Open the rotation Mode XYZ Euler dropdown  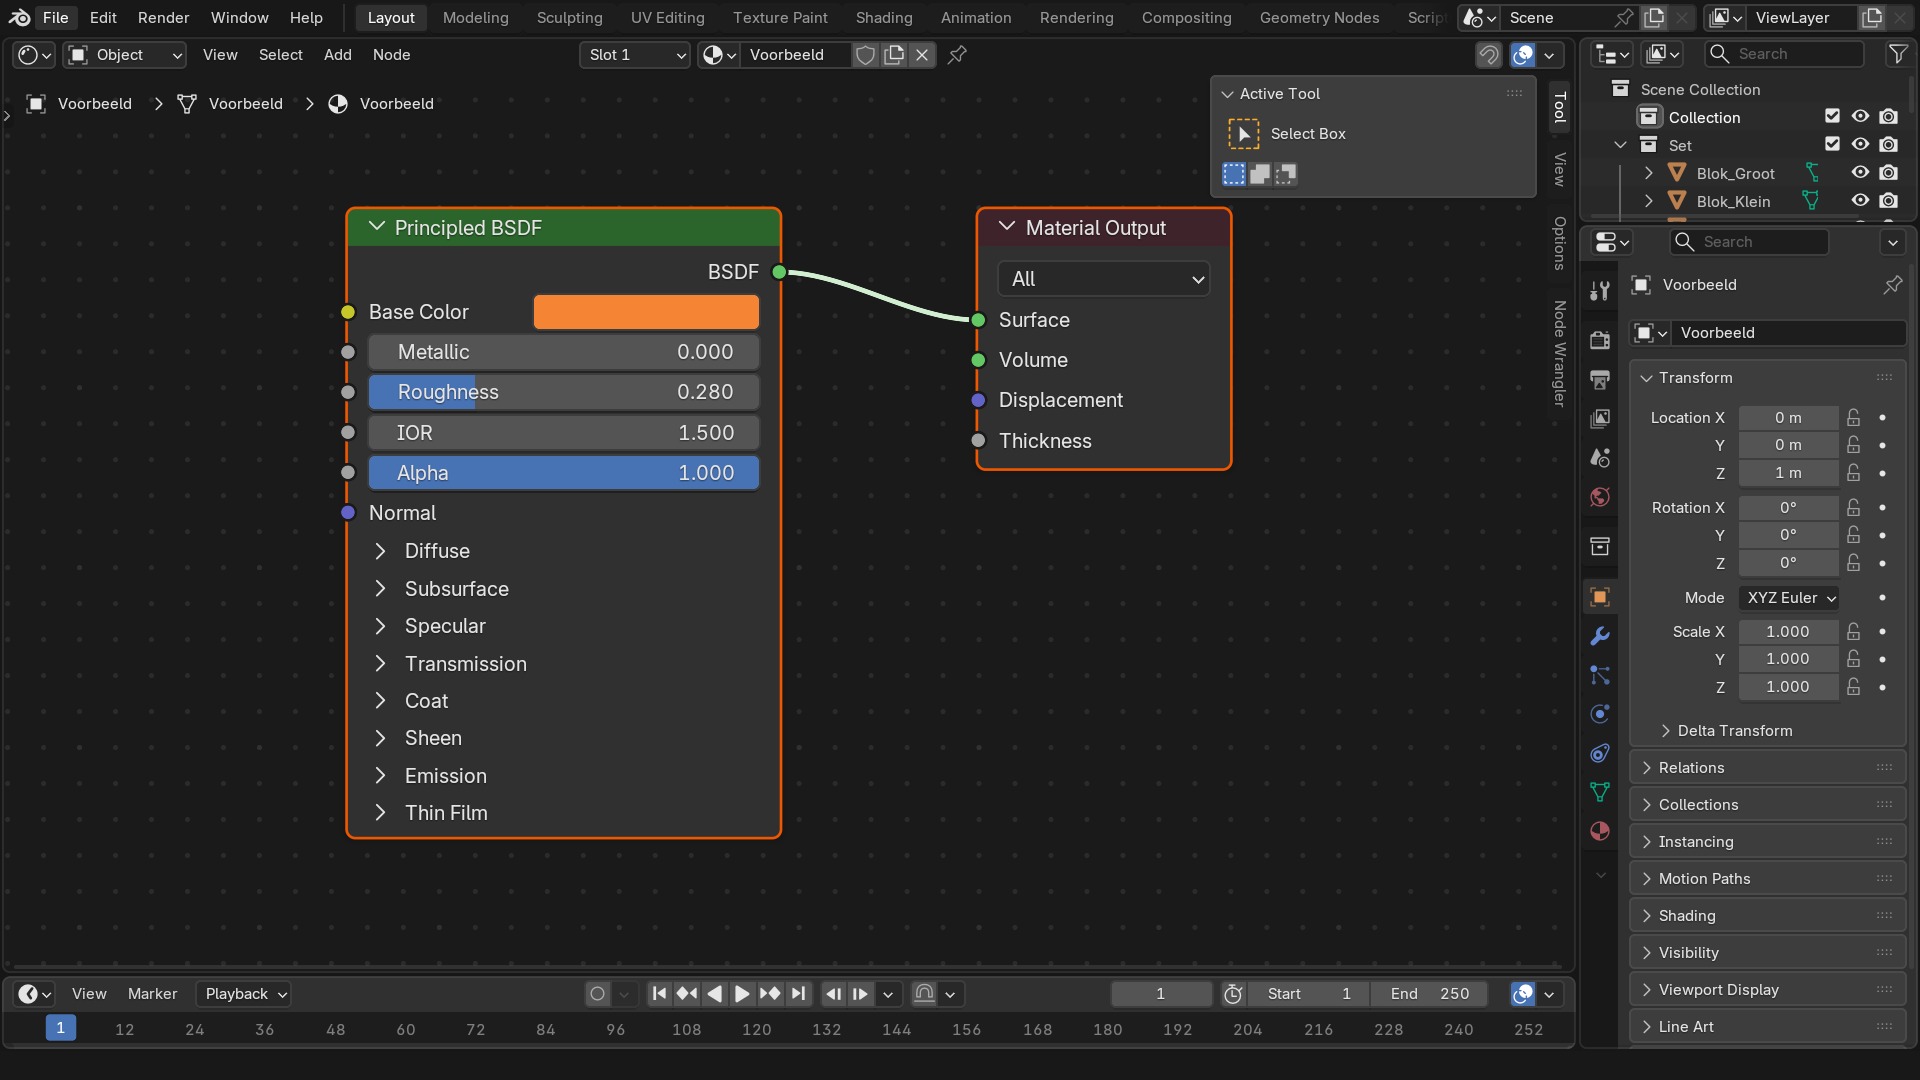coord(1790,598)
